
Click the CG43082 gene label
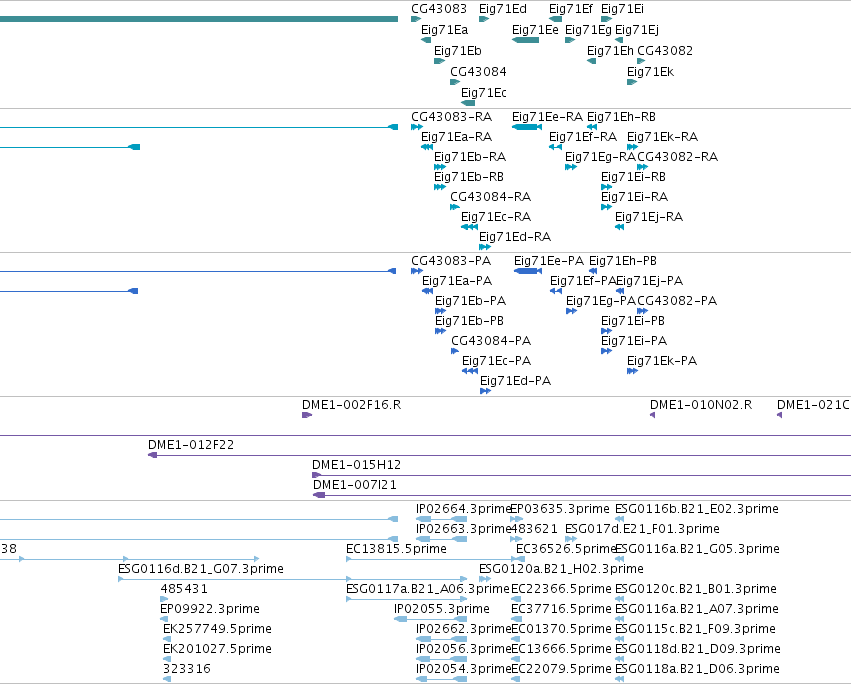tap(665, 51)
